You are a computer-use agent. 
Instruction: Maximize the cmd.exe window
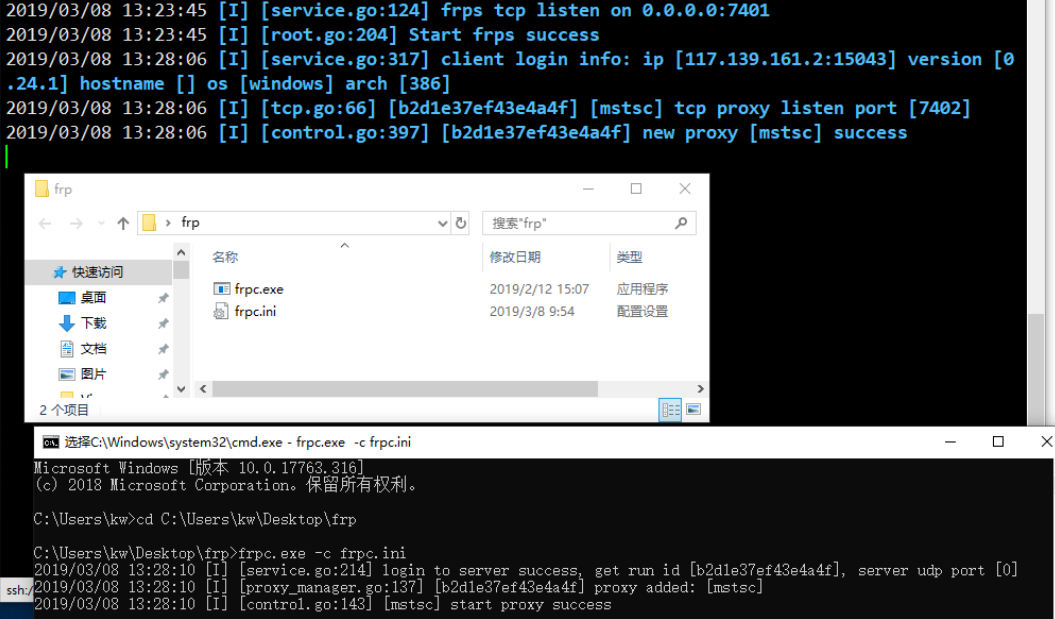click(x=998, y=442)
